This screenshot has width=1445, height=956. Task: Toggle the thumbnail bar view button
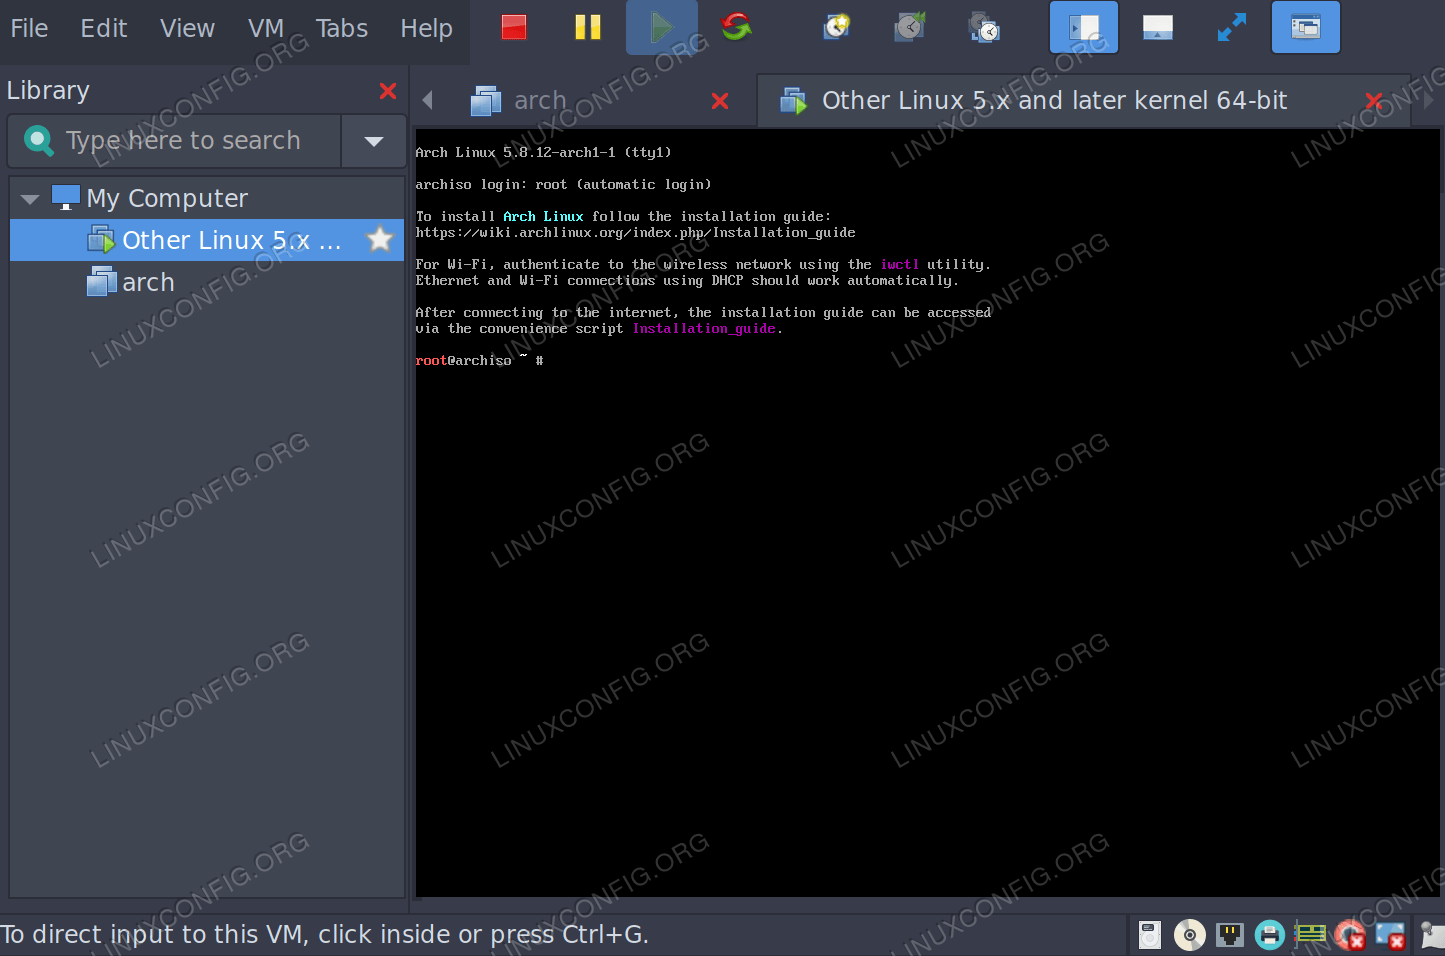[1158, 27]
